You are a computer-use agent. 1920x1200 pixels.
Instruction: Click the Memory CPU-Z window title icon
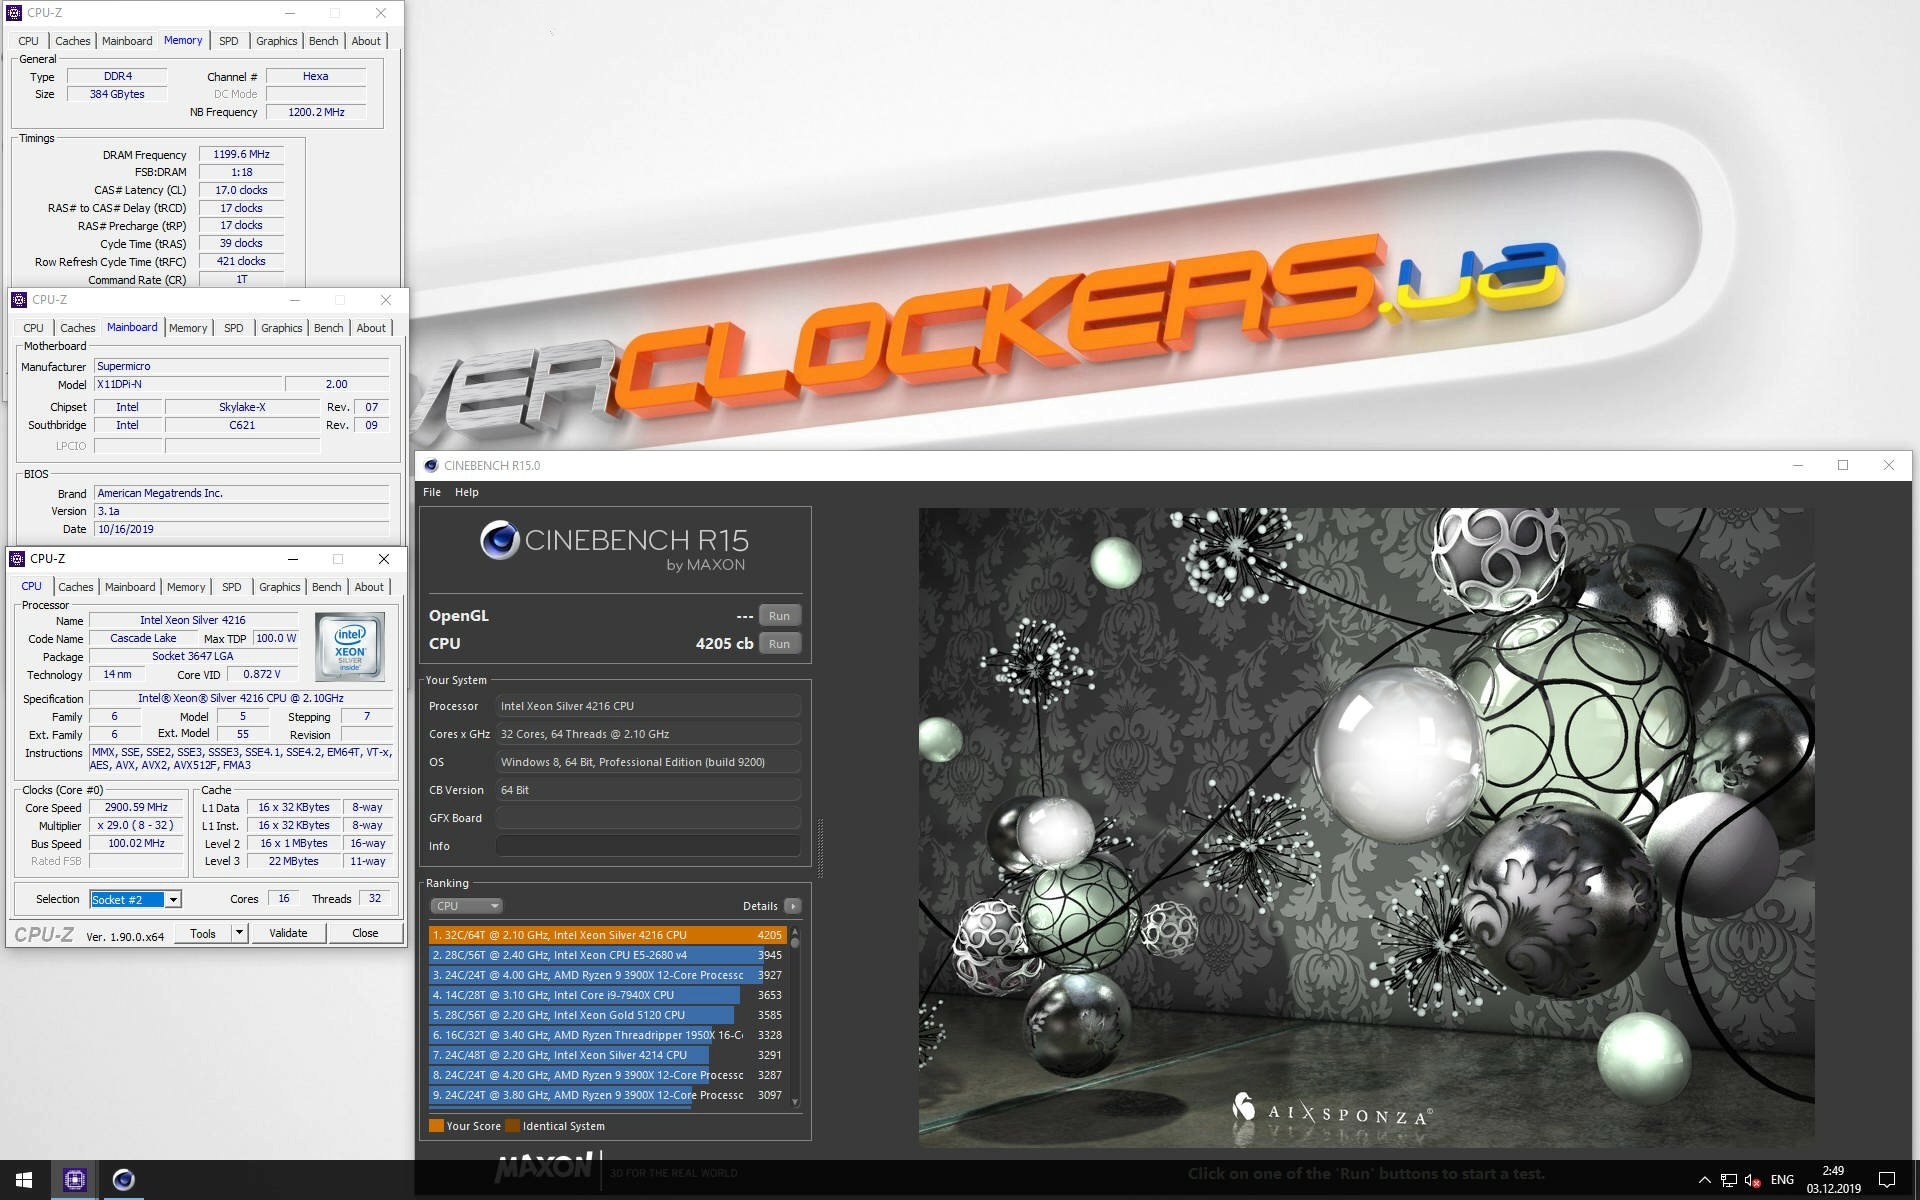(x=14, y=13)
